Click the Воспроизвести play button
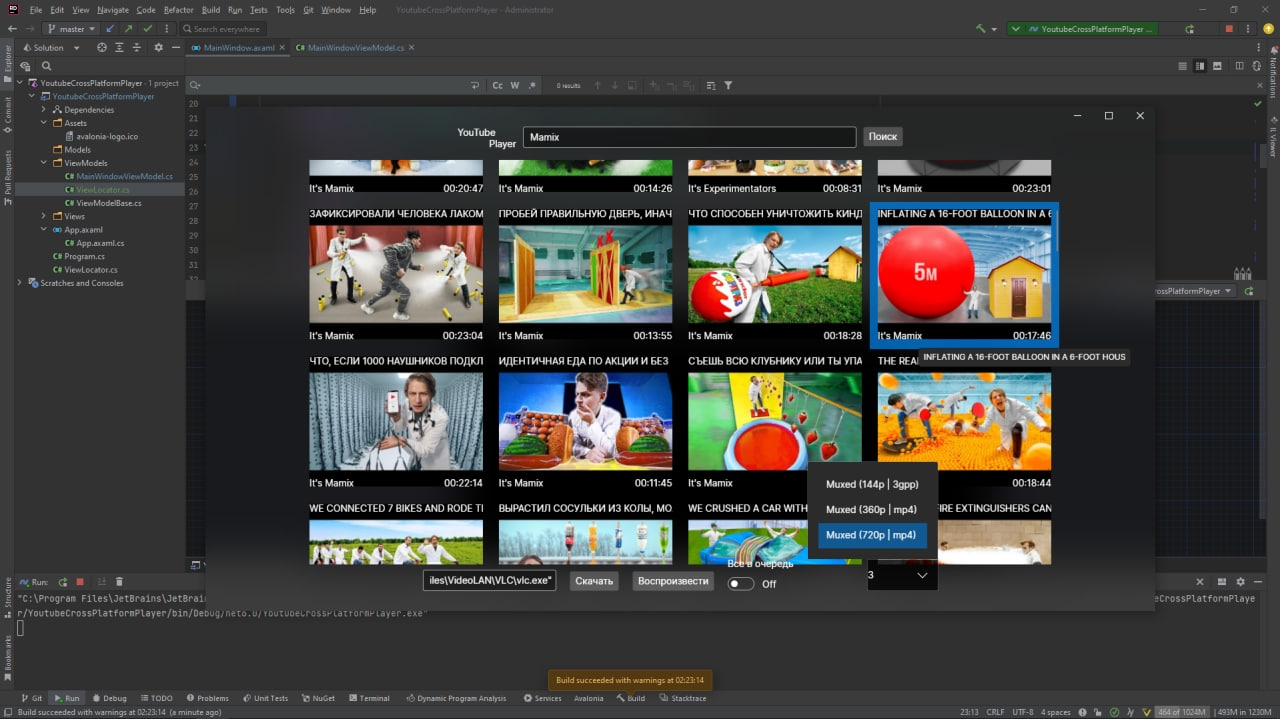Image resolution: width=1280 pixels, height=719 pixels. (673, 581)
